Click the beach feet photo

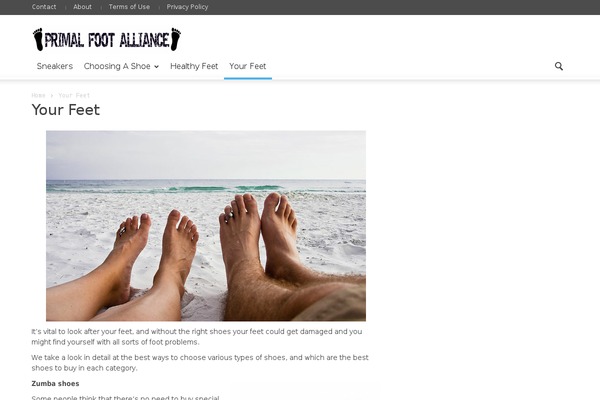[x=206, y=226]
